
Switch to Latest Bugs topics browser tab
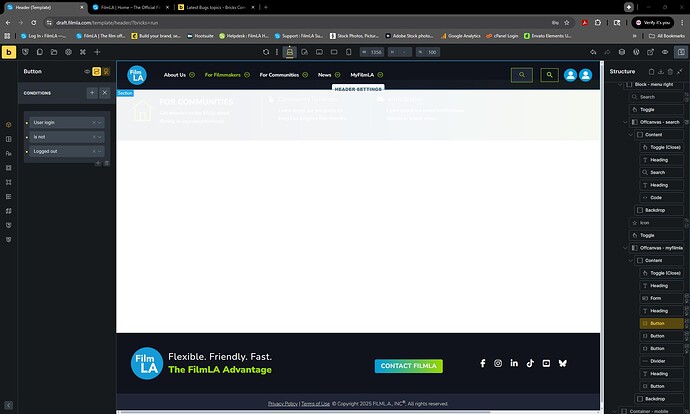click(x=216, y=7)
